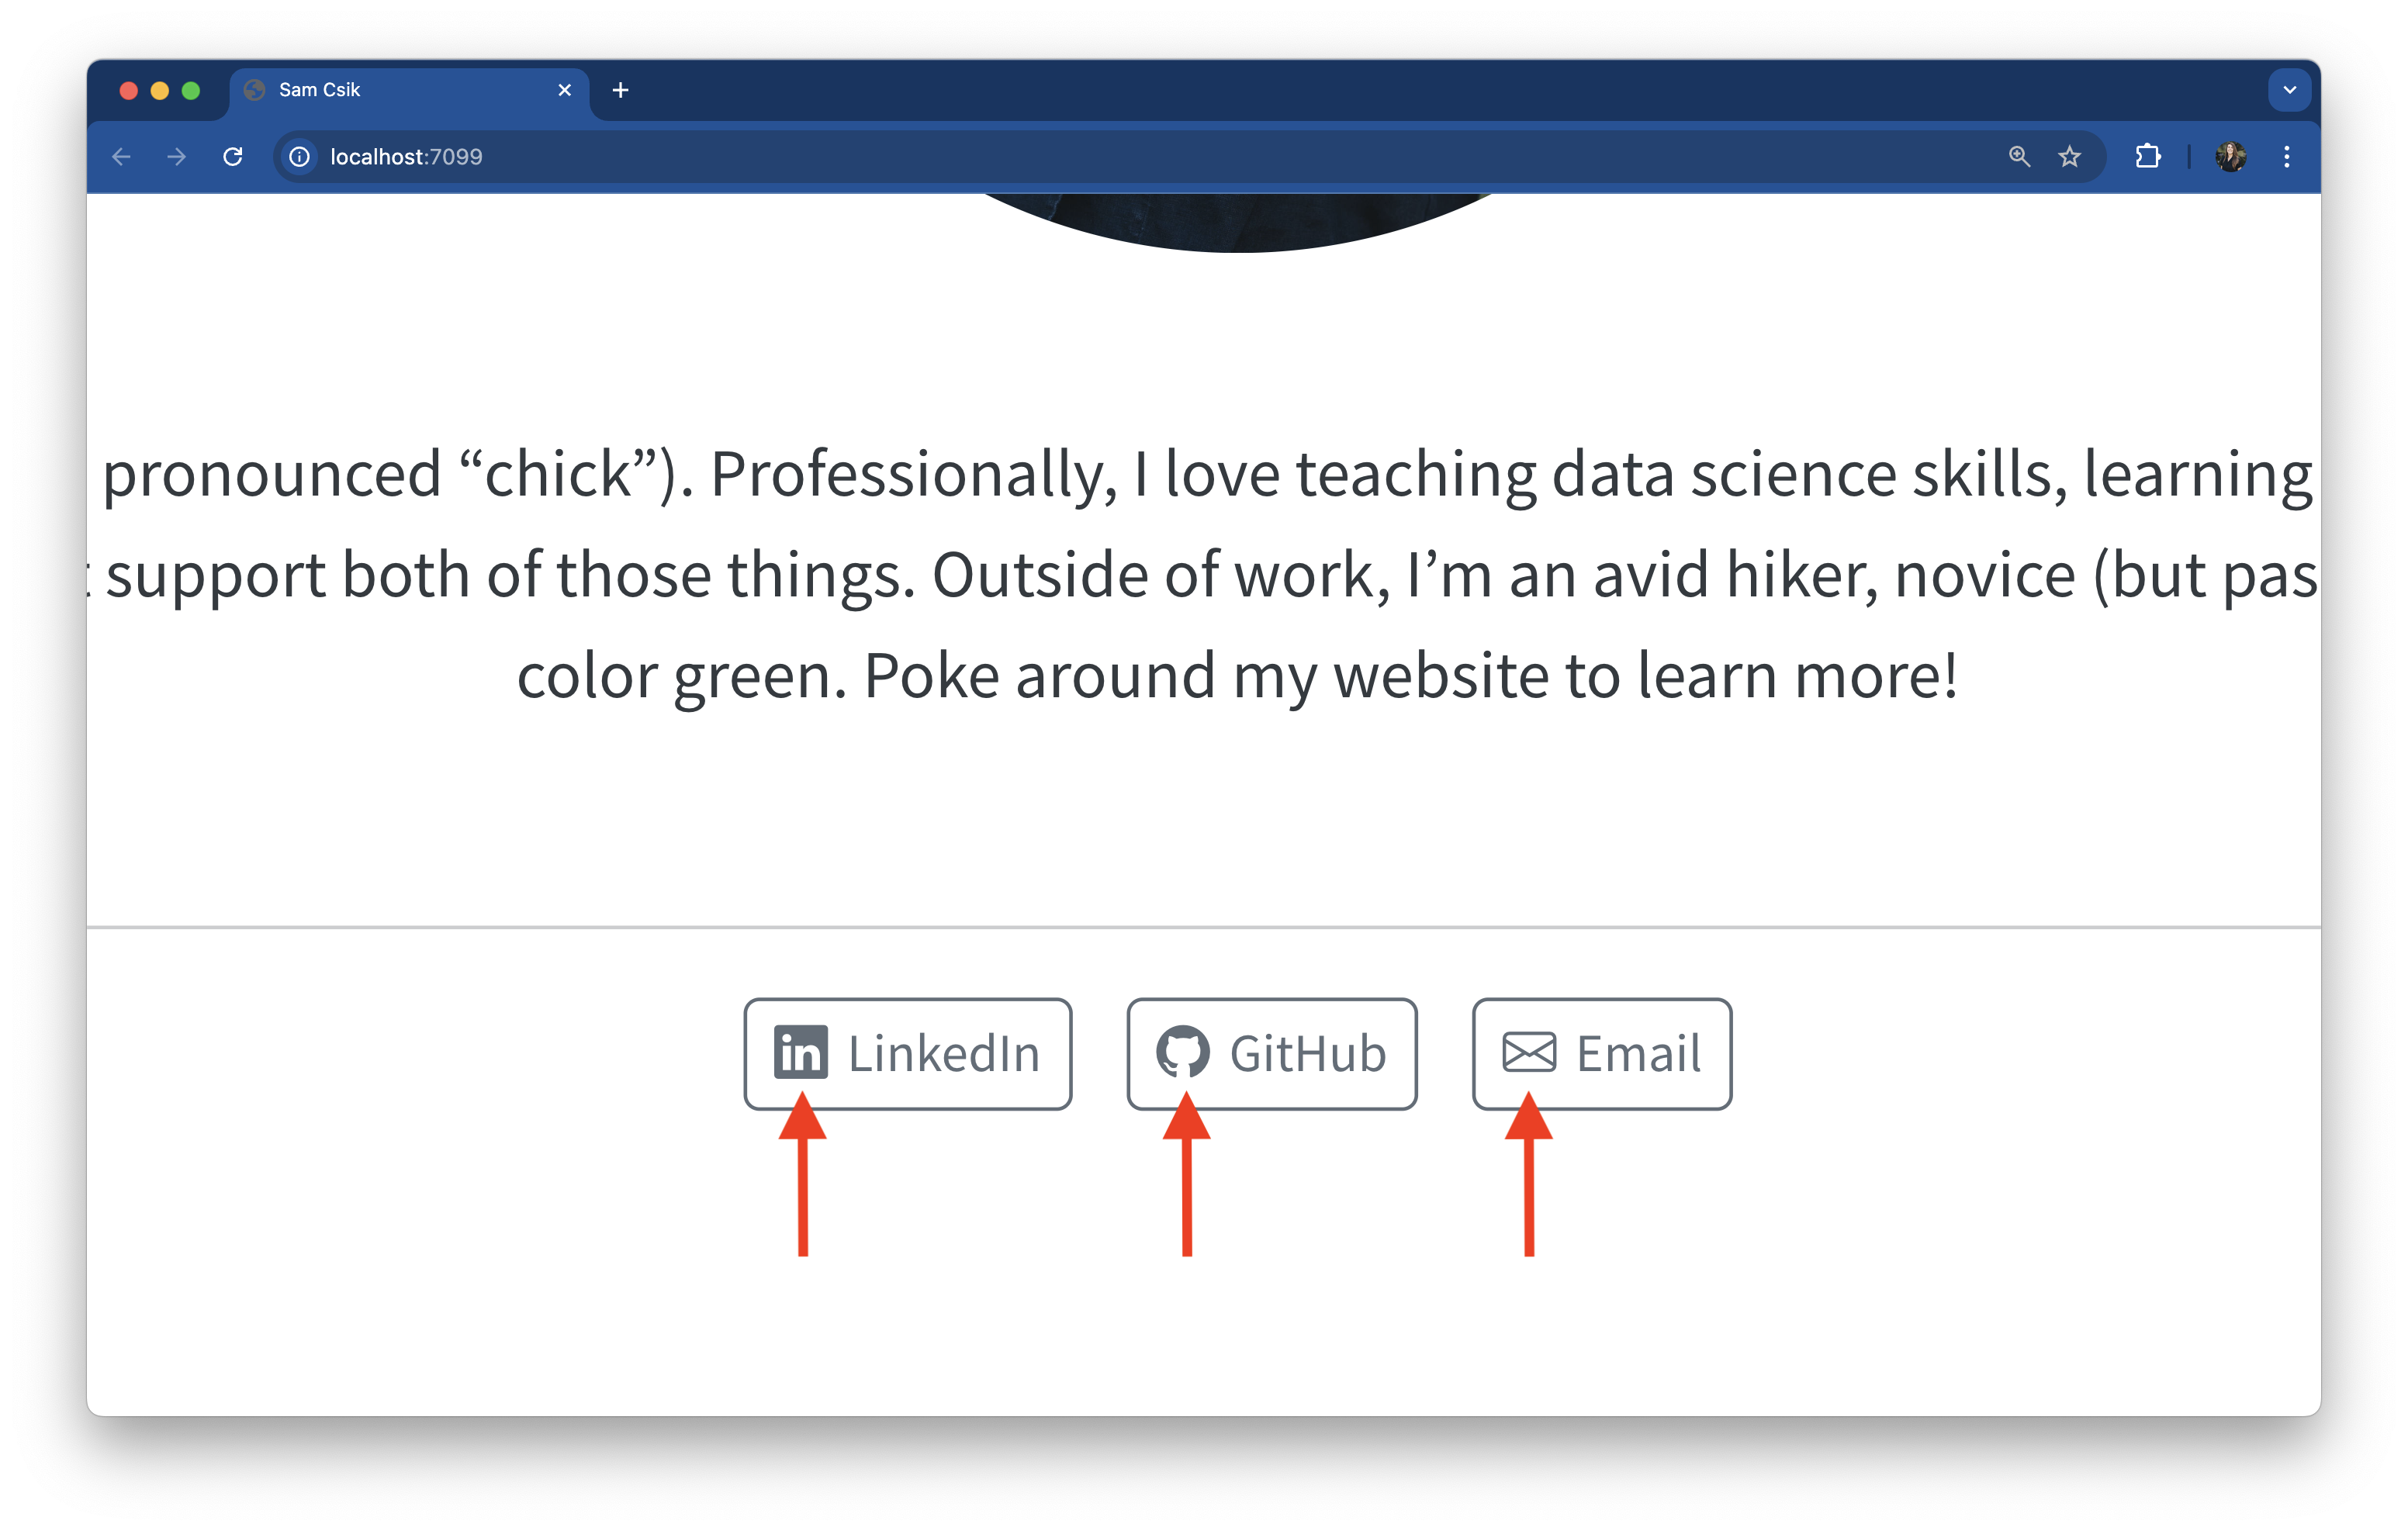View site information icon in address bar
Image resolution: width=2408 pixels, height=1531 pixels.
[x=299, y=157]
